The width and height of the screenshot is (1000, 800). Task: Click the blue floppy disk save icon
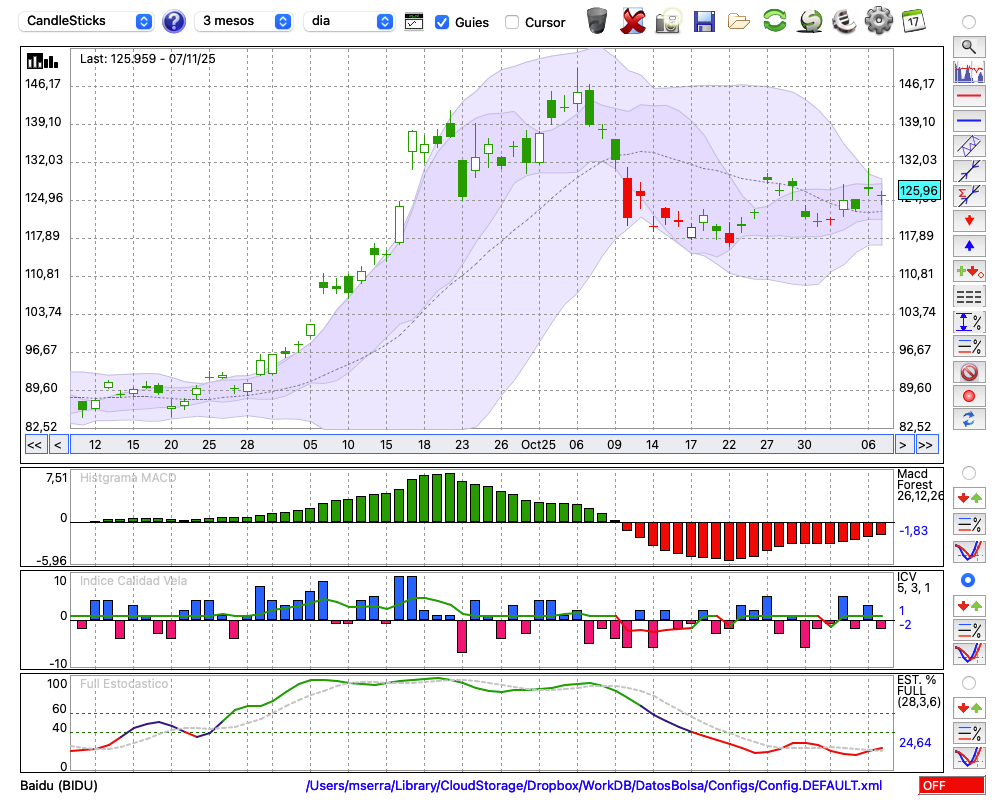704,20
